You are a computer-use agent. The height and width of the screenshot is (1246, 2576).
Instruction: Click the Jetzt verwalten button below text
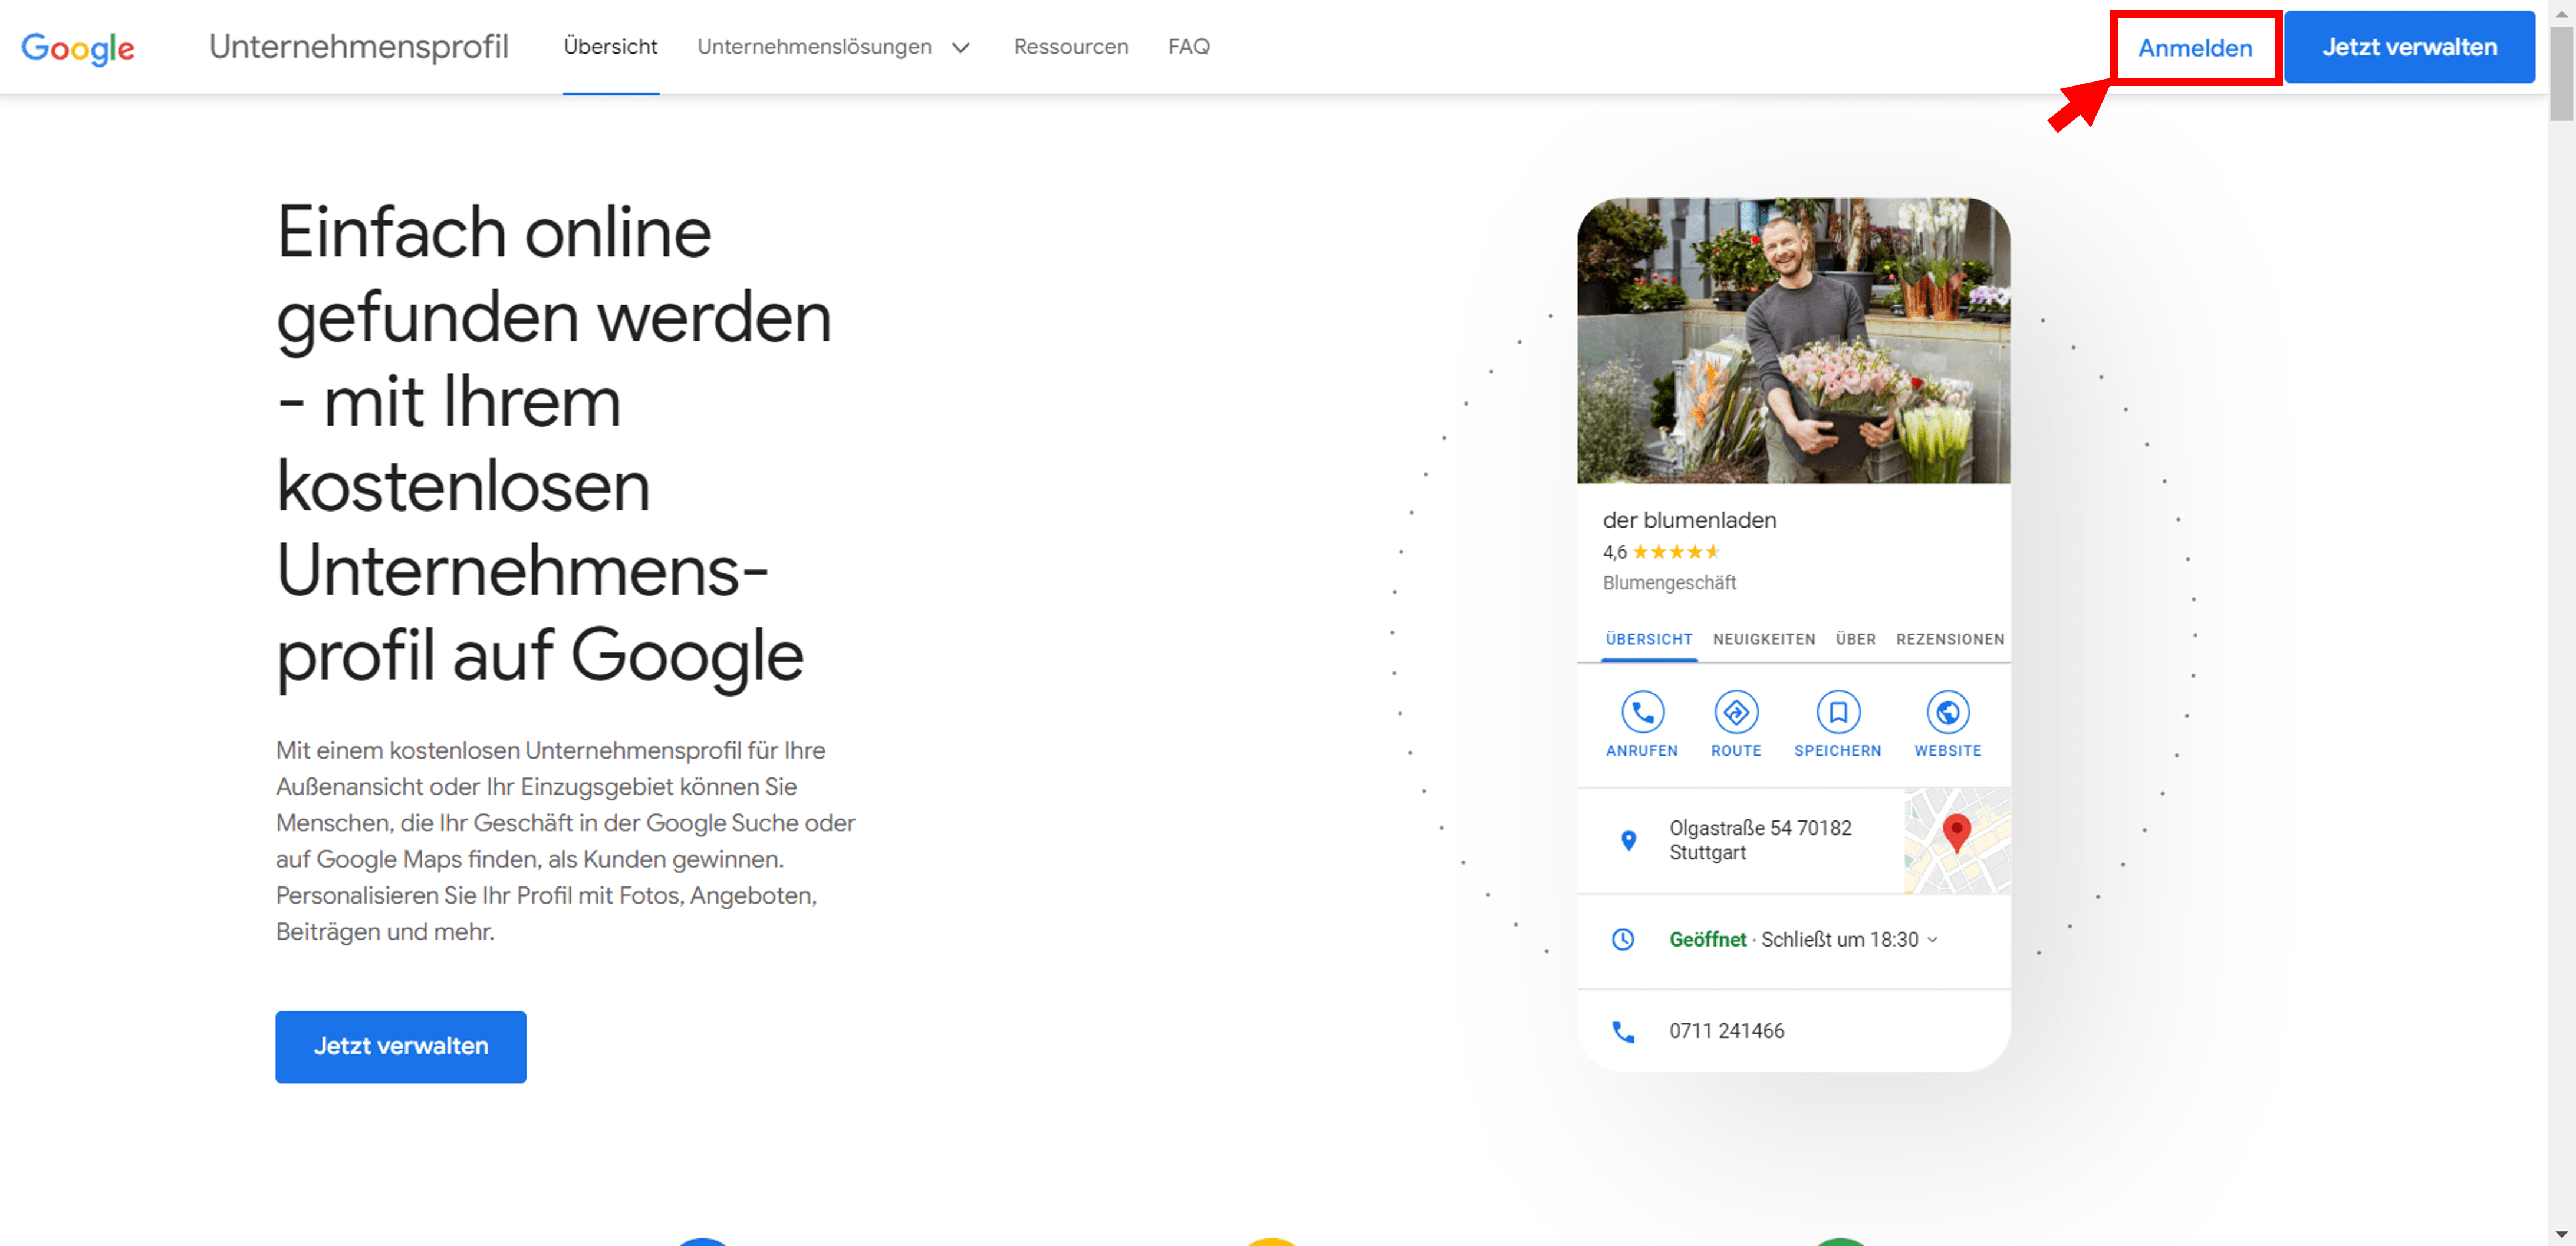(x=401, y=1046)
